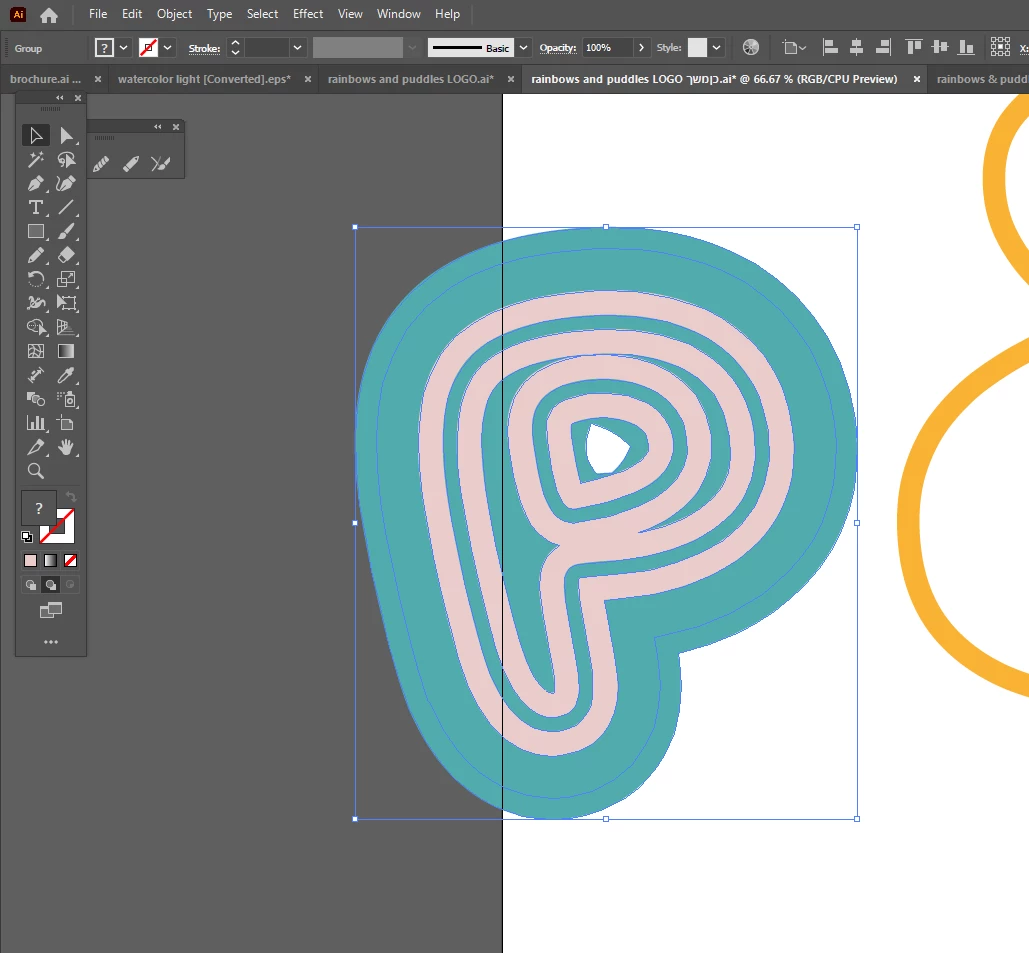Screen dimensions: 1029x953
Task: Enable Draw Normal mode
Action: click(31, 585)
